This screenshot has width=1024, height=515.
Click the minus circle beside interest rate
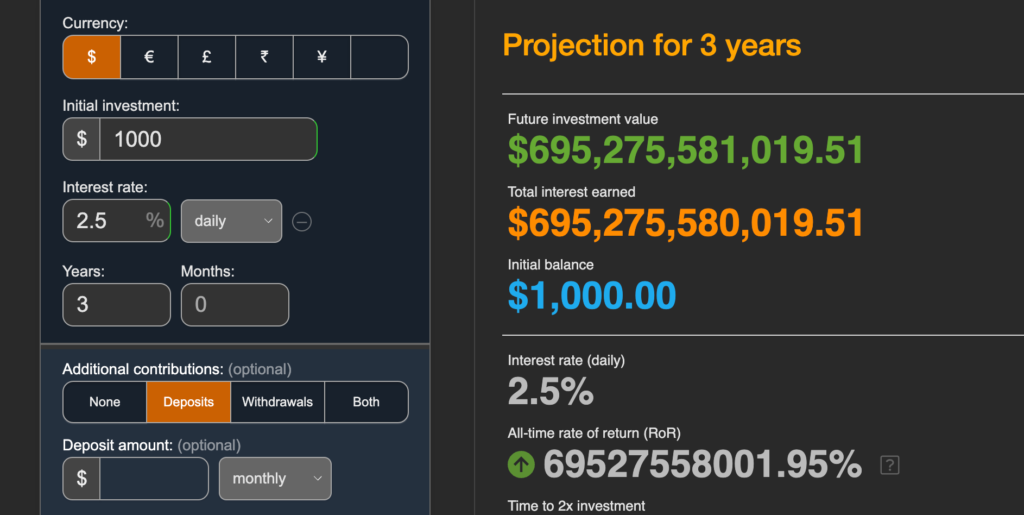[301, 221]
